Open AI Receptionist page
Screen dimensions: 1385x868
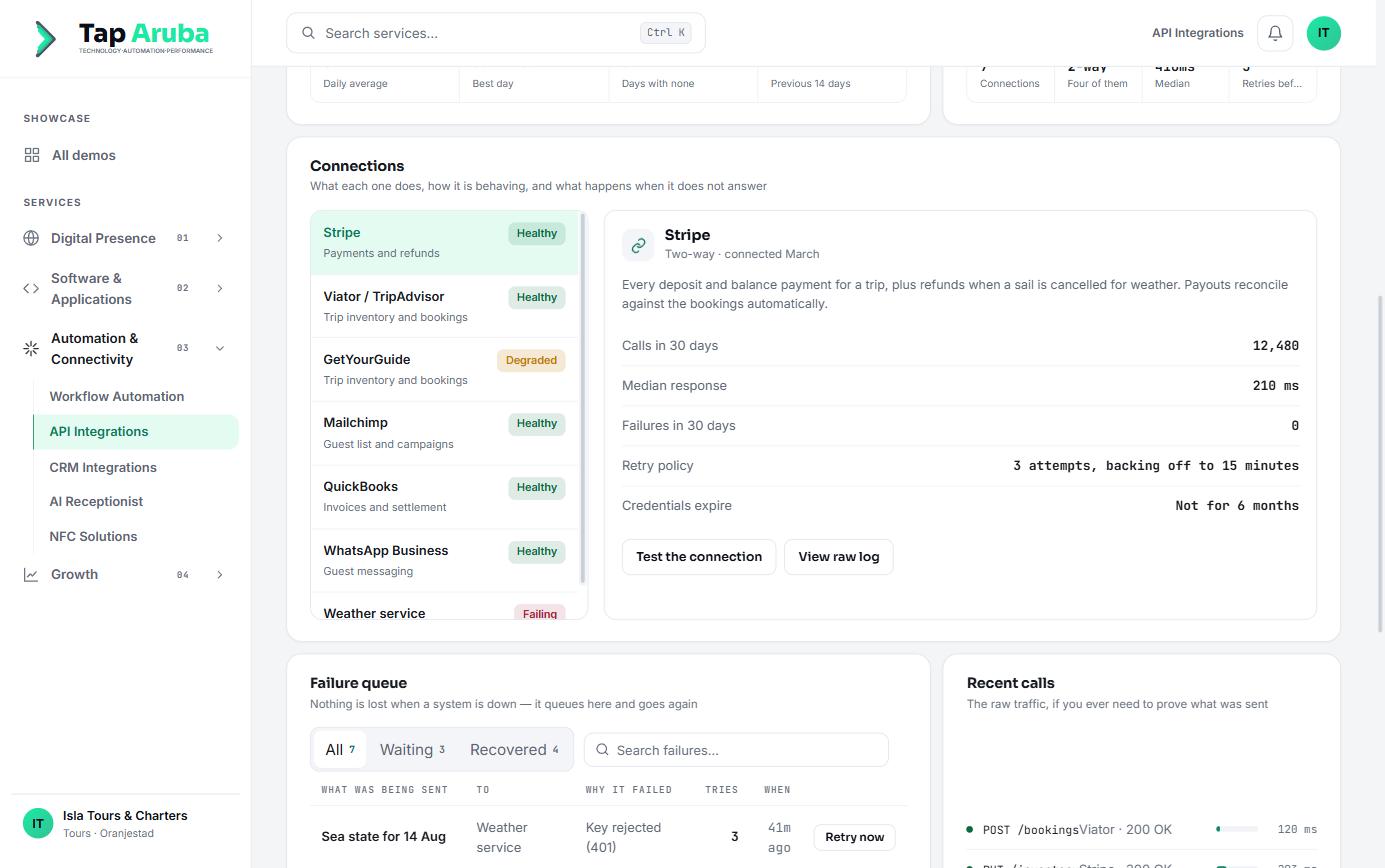click(96, 502)
